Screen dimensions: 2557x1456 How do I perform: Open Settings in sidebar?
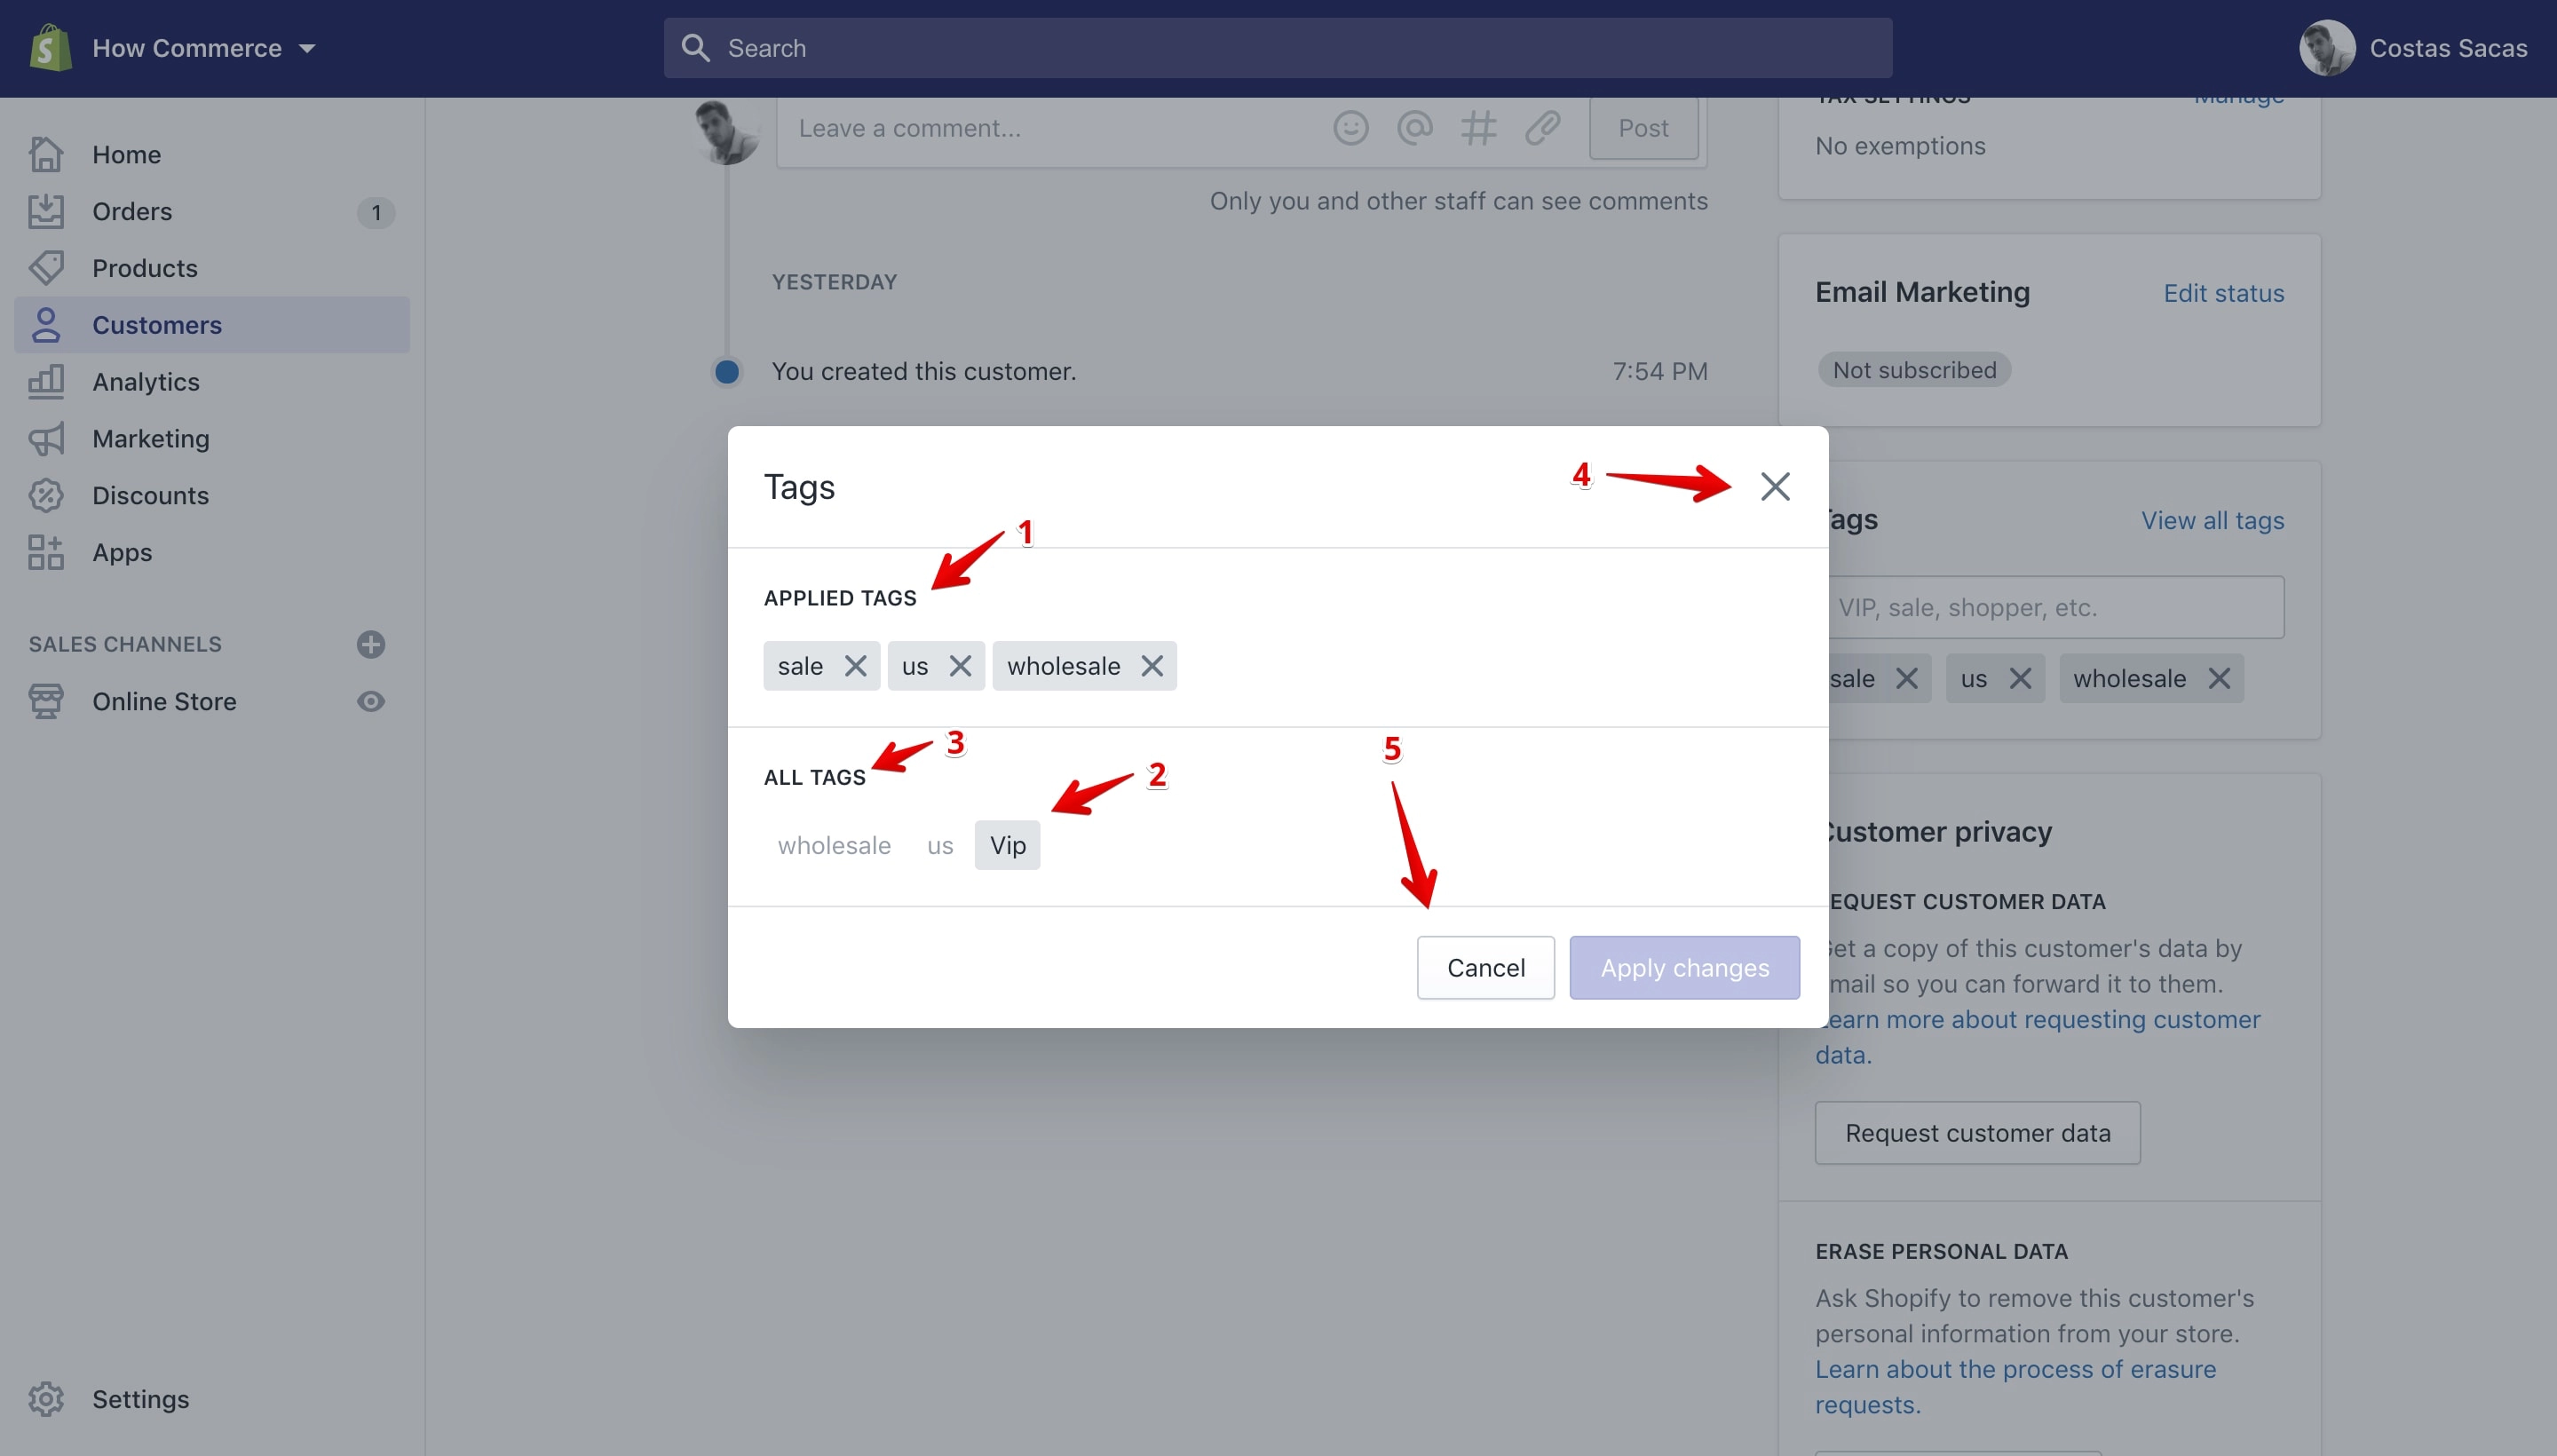[140, 1399]
